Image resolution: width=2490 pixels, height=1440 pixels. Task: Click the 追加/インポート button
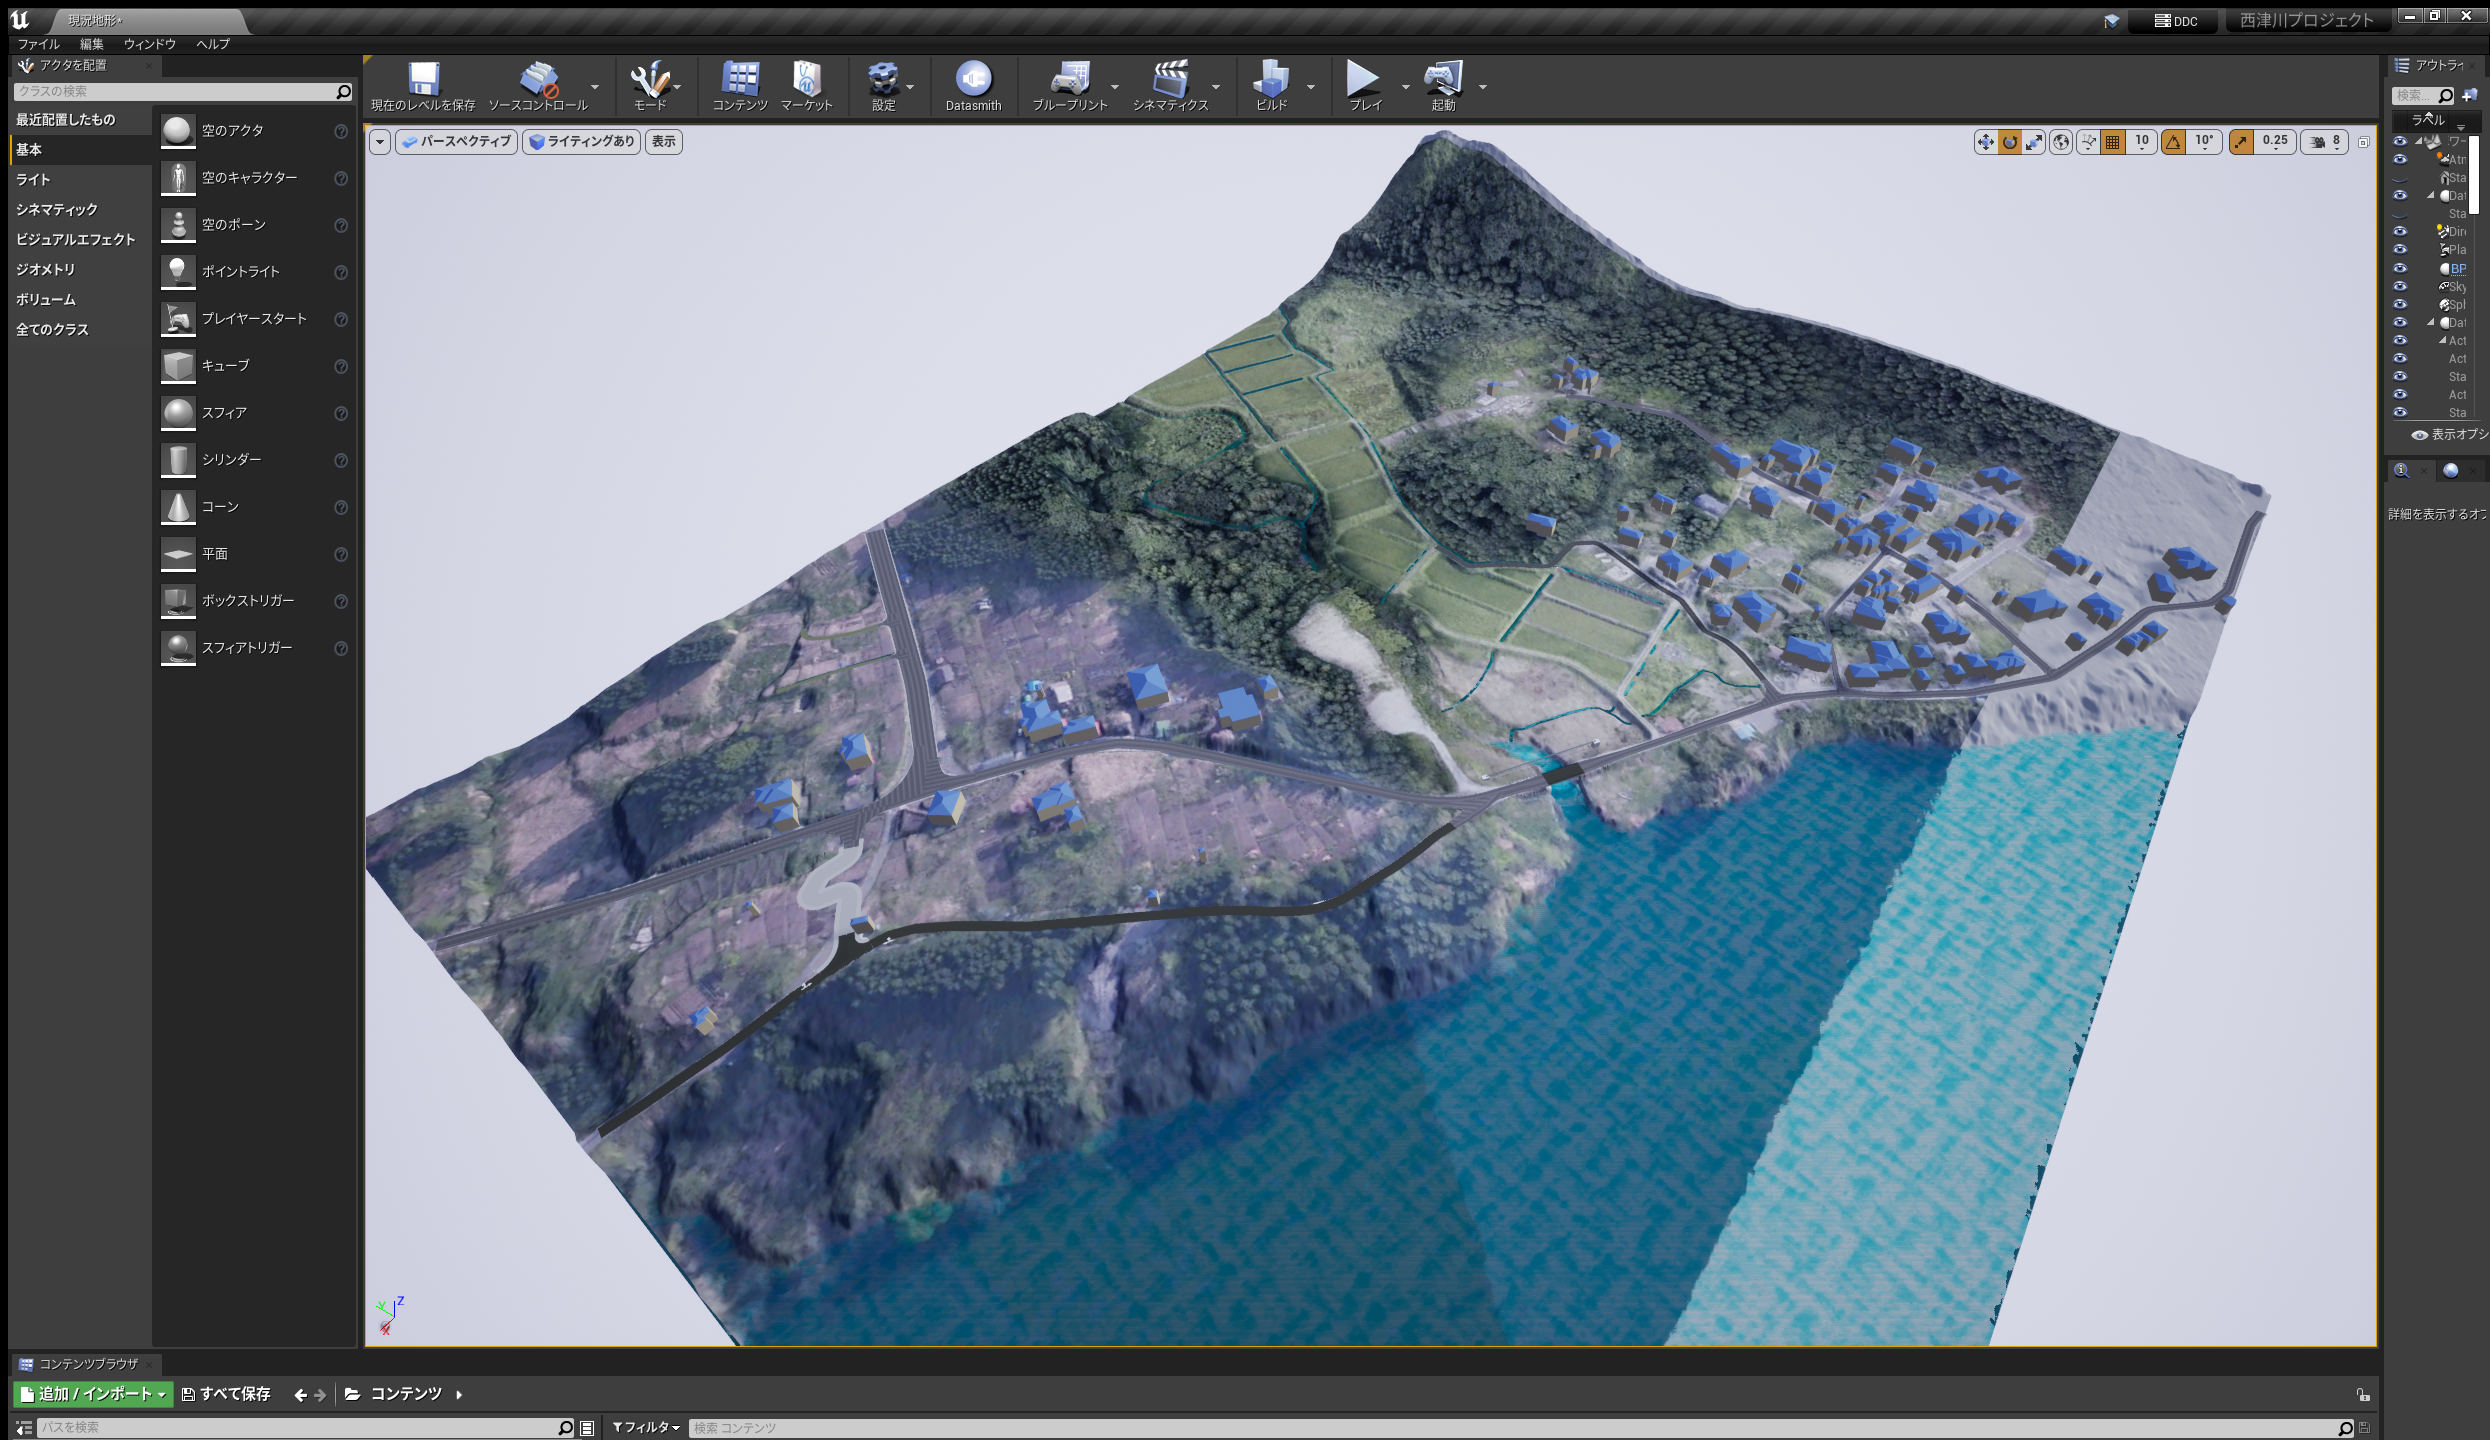[x=93, y=1394]
